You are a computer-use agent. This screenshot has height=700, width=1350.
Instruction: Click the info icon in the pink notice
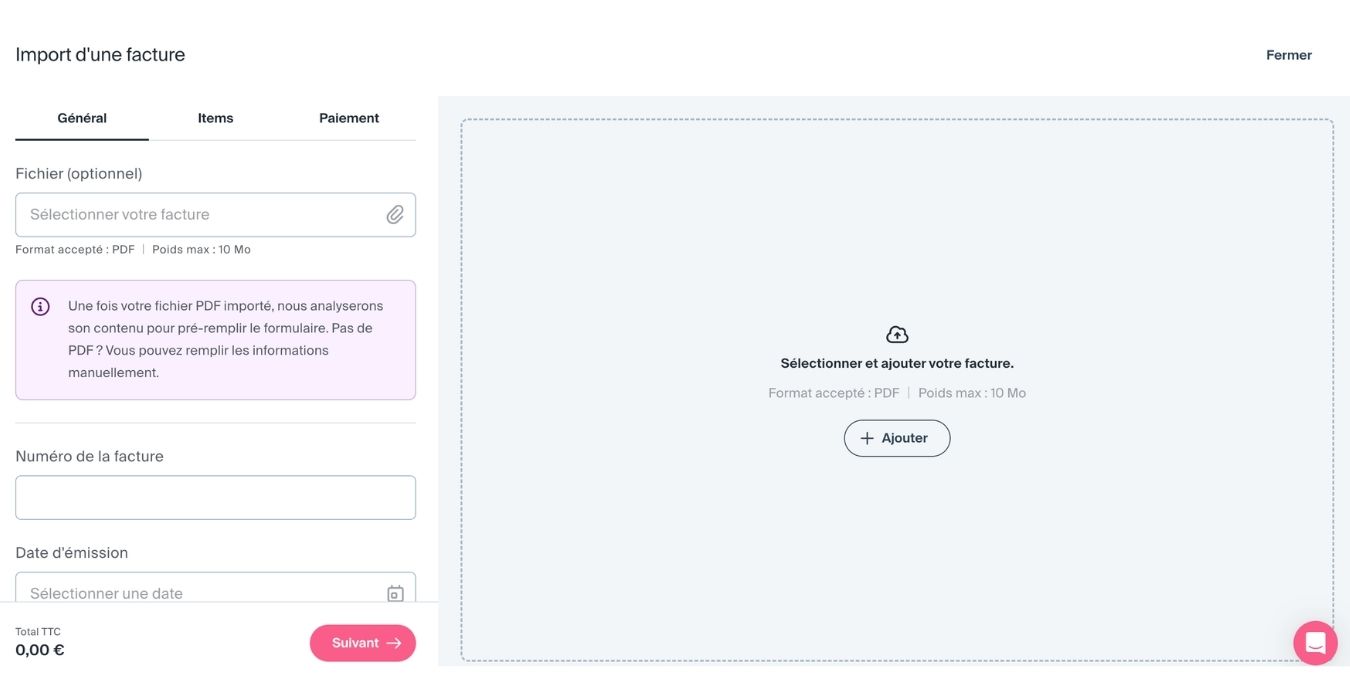click(x=41, y=307)
